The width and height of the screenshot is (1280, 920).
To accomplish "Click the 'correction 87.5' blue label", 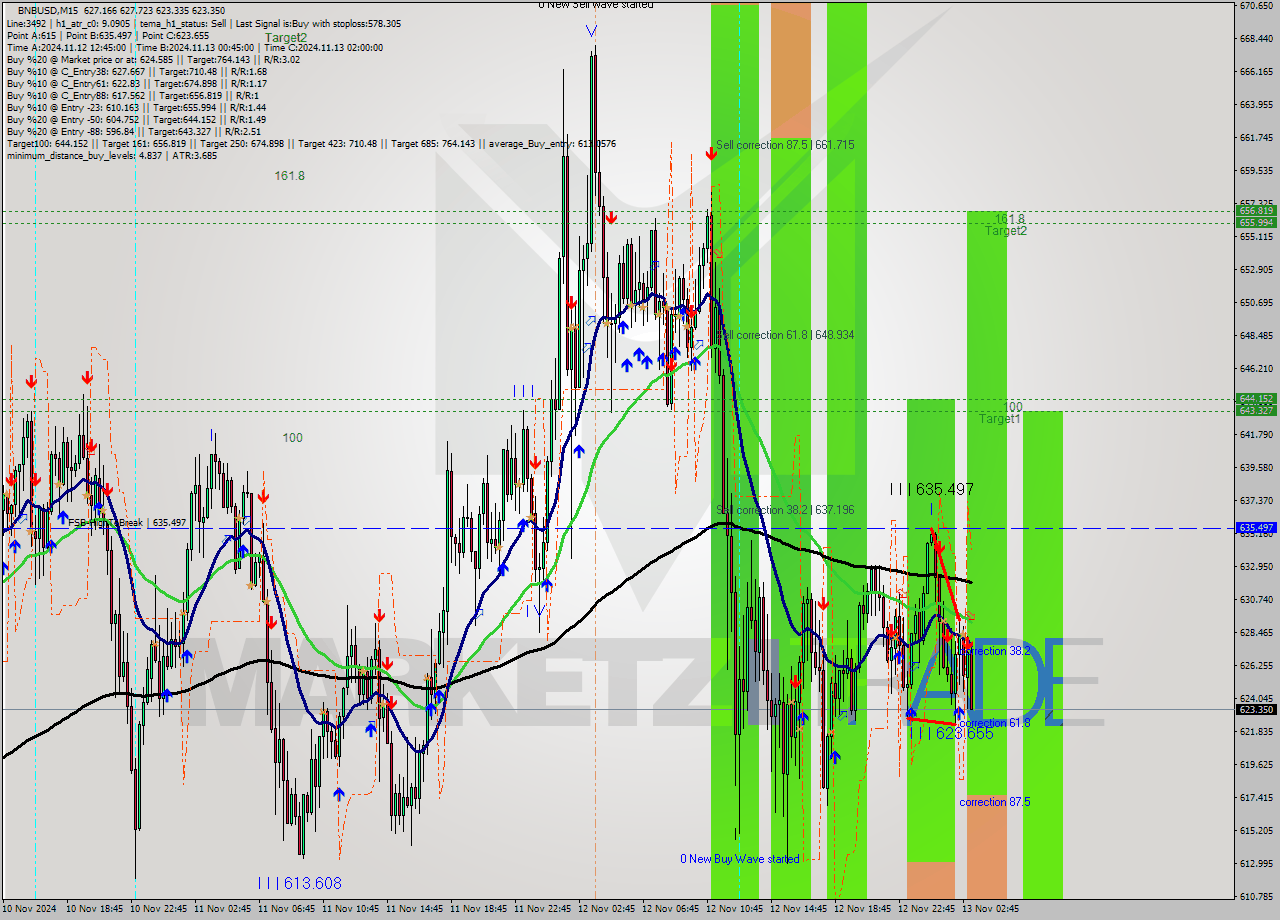I will coord(995,802).
